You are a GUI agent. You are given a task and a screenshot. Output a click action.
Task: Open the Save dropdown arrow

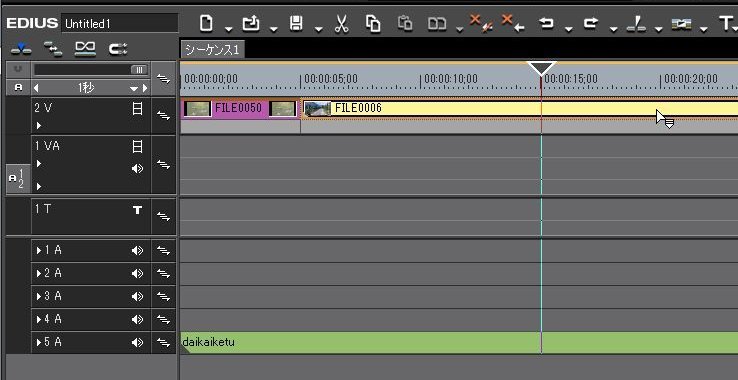[319, 30]
